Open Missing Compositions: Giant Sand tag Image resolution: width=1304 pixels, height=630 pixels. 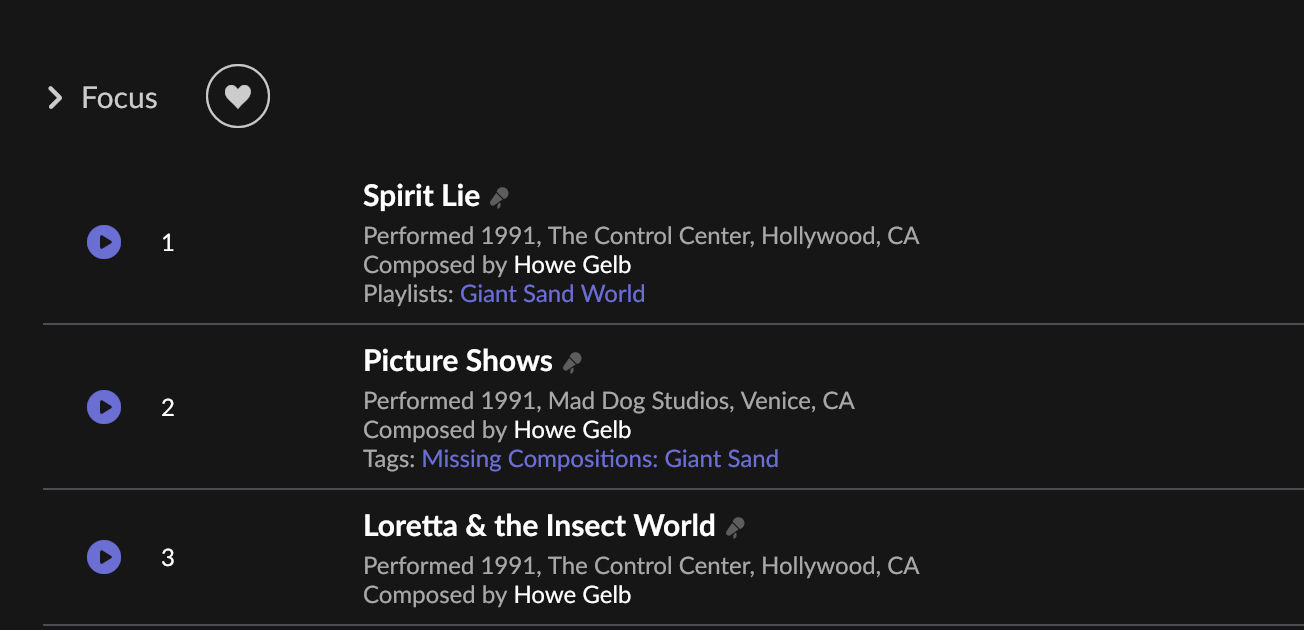[600, 459]
